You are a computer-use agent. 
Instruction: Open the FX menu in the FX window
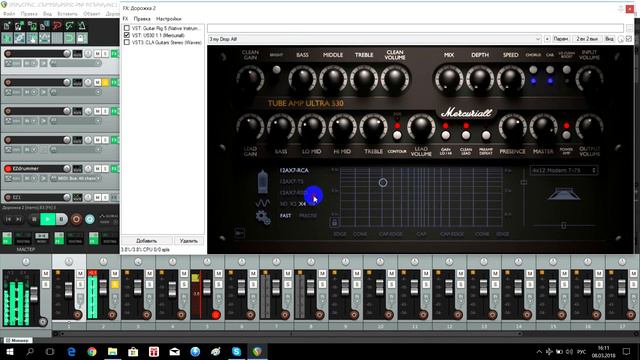(x=125, y=19)
